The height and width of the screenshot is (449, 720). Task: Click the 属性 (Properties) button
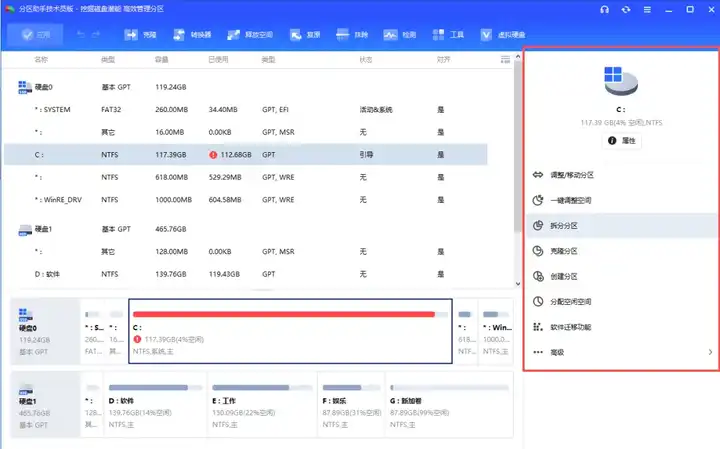tap(622, 140)
